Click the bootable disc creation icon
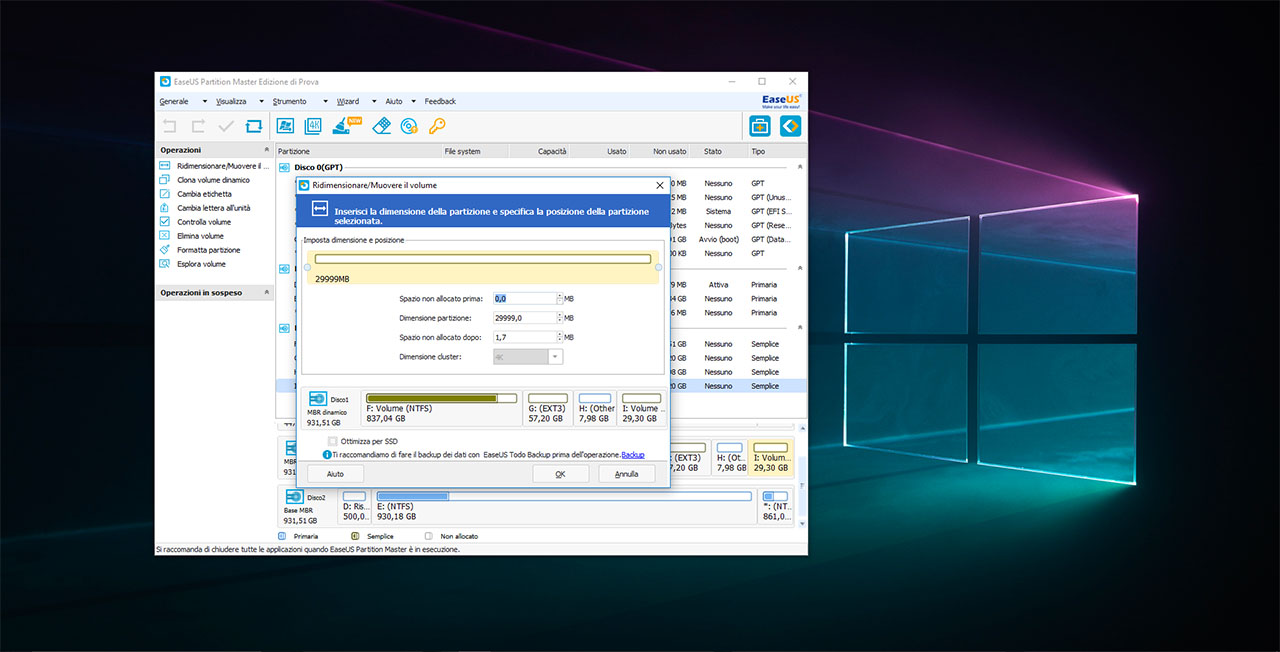1280x652 pixels. [409, 126]
